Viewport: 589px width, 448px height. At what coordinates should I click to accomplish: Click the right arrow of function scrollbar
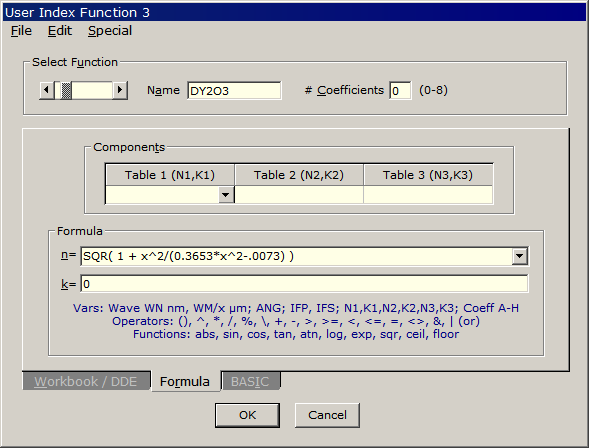[120, 90]
